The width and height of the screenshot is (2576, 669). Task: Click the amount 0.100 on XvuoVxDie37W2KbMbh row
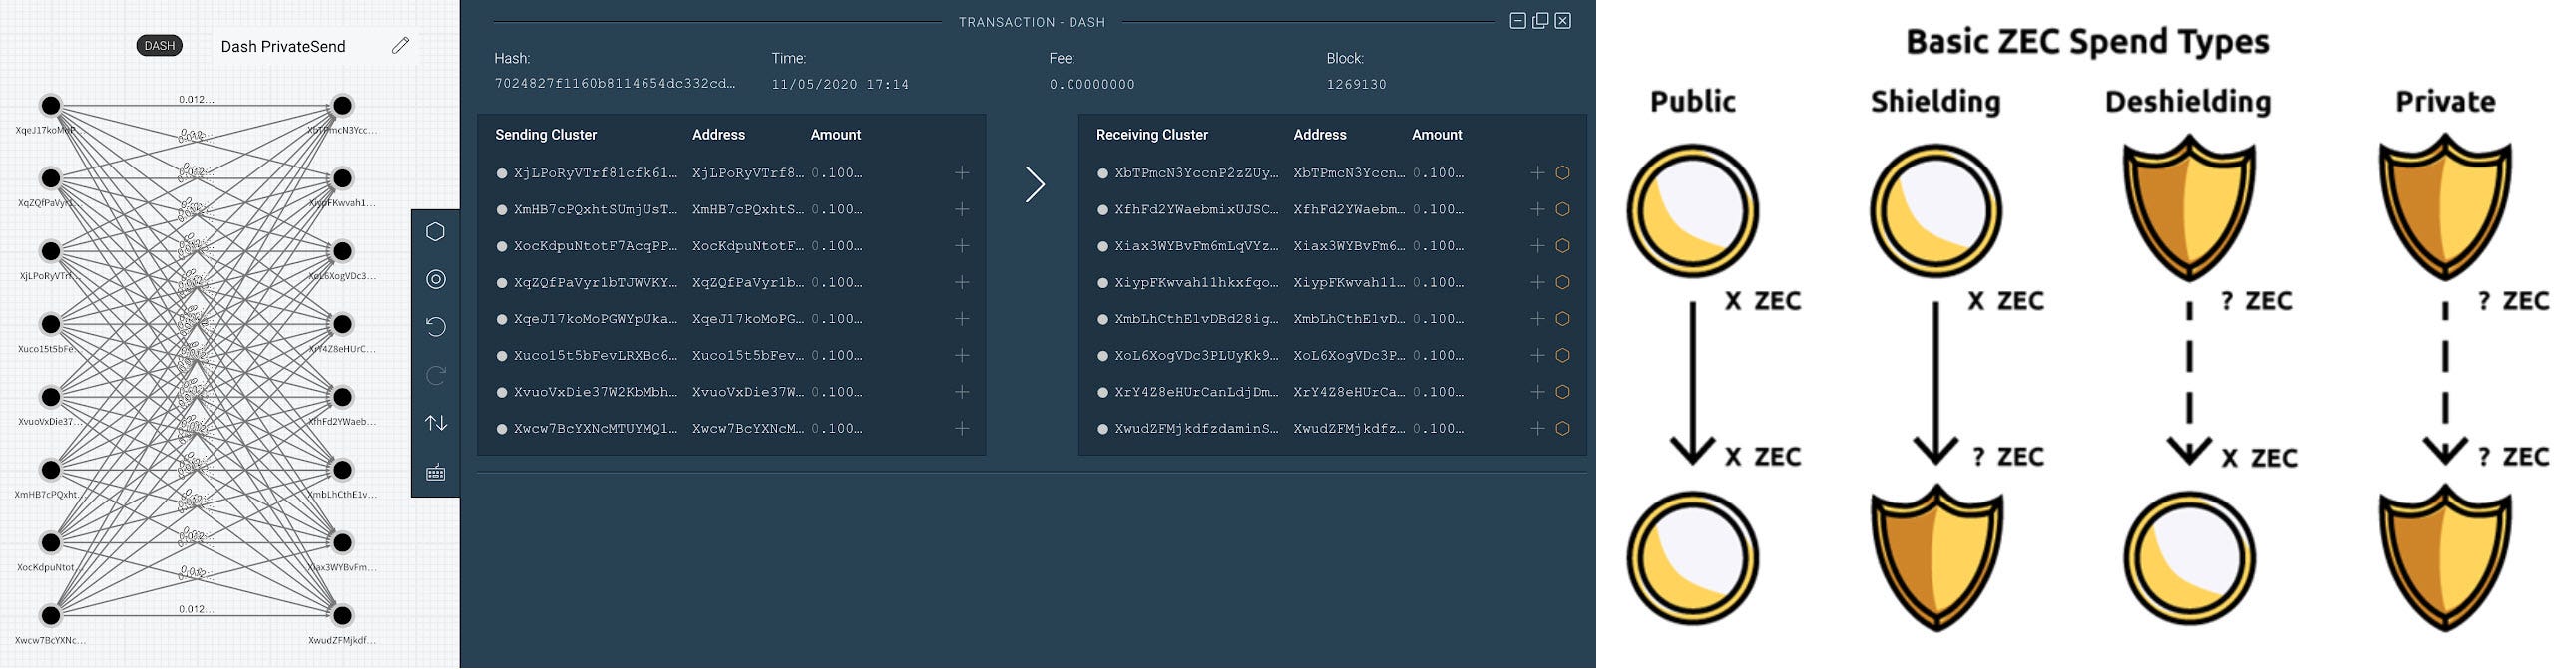[x=837, y=392]
